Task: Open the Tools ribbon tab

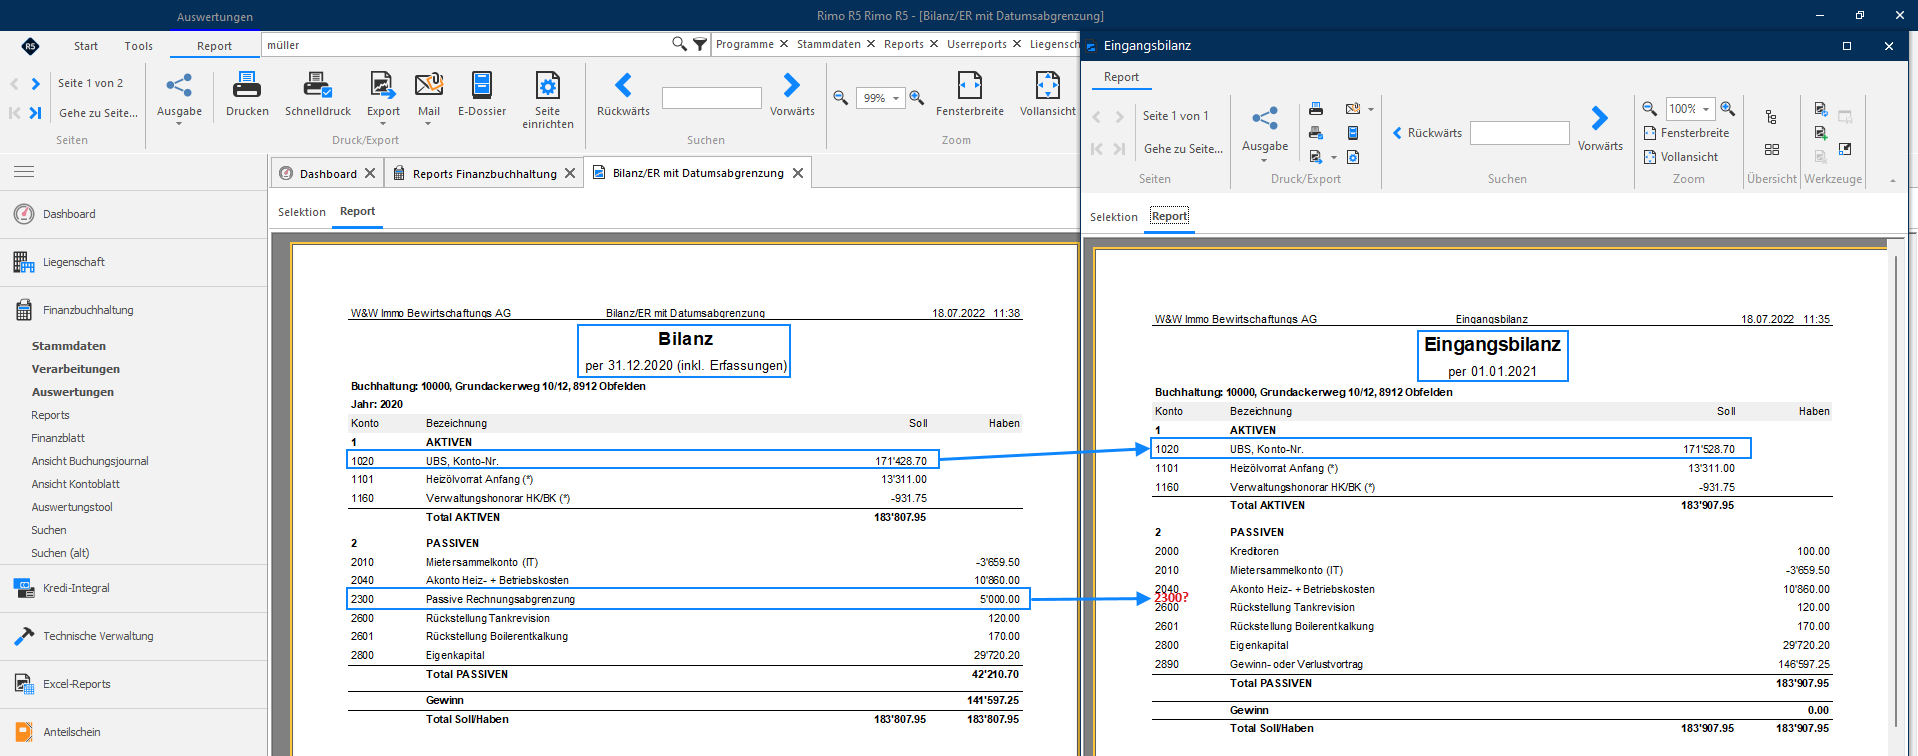Action: (139, 46)
